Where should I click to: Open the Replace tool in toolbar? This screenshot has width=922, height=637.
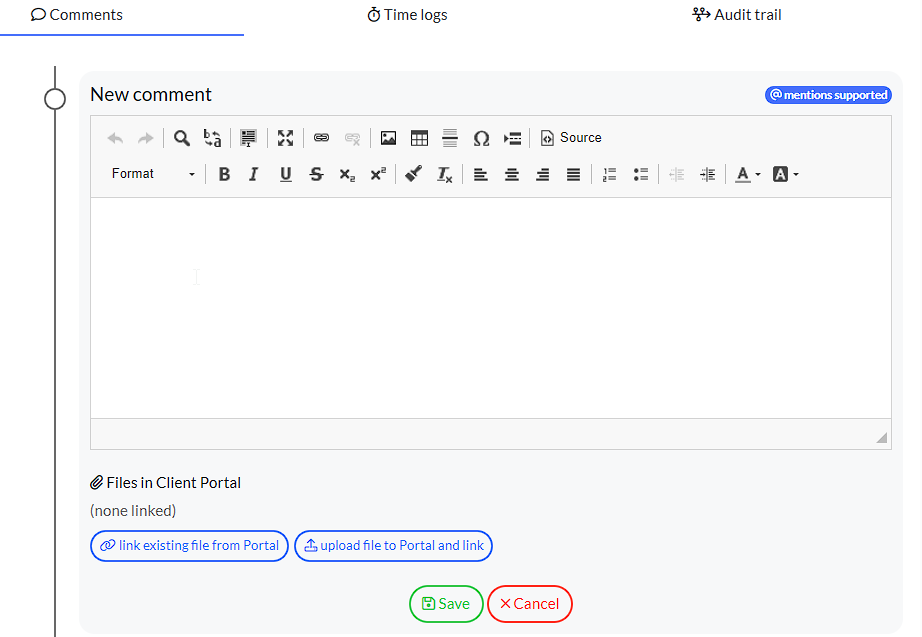212,138
